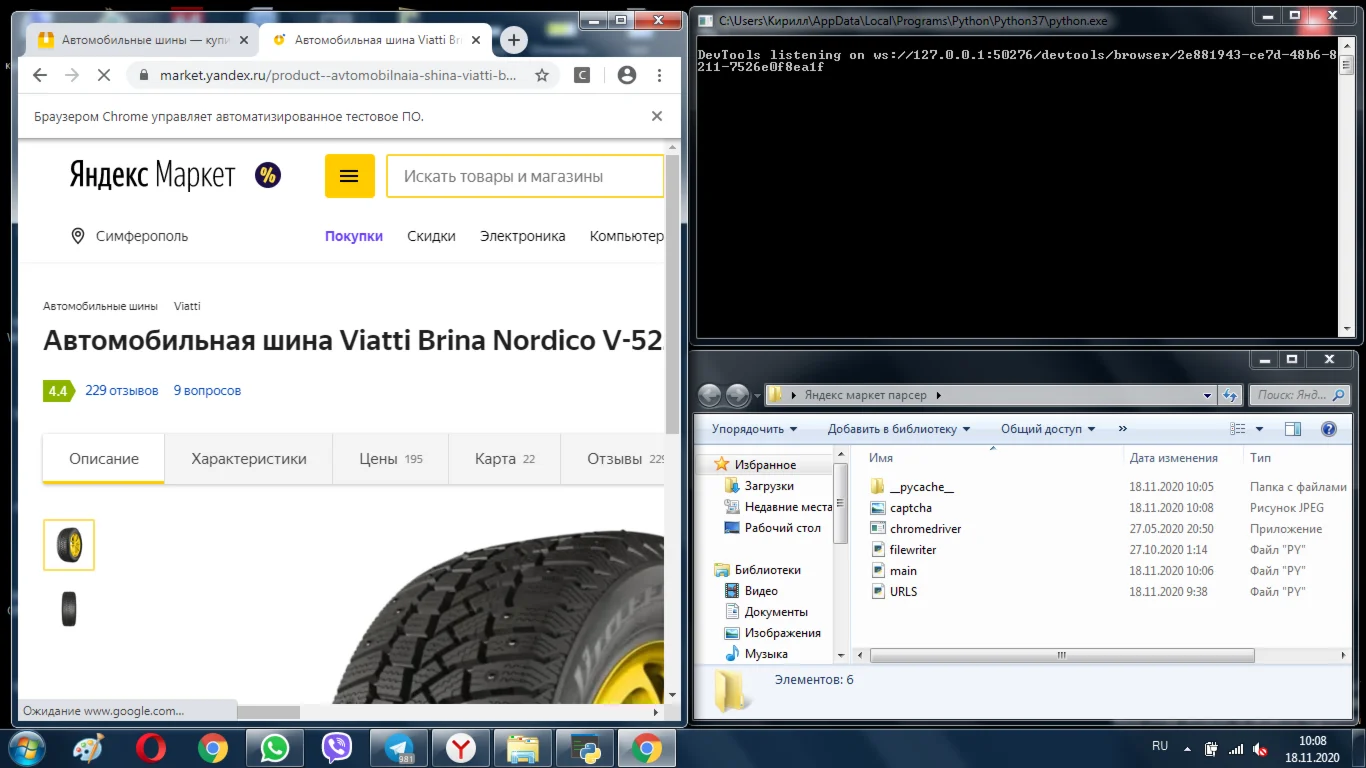1366x768 pixels.
Task: Select the Описание product tab
Action: pyautogui.click(x=104, y=459)
